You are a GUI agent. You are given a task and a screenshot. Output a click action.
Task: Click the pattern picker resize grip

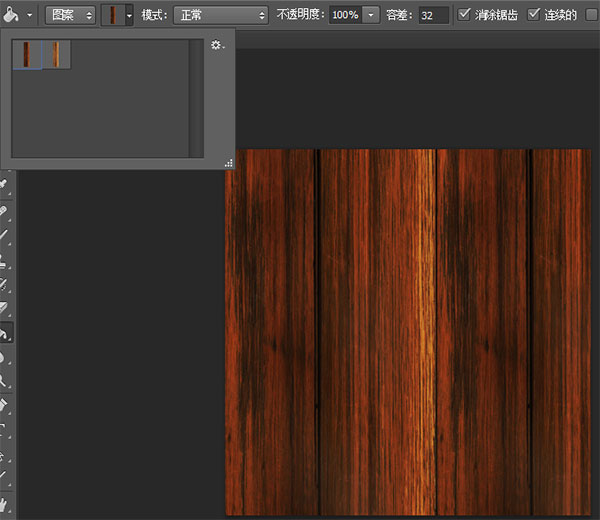[229, 163]
